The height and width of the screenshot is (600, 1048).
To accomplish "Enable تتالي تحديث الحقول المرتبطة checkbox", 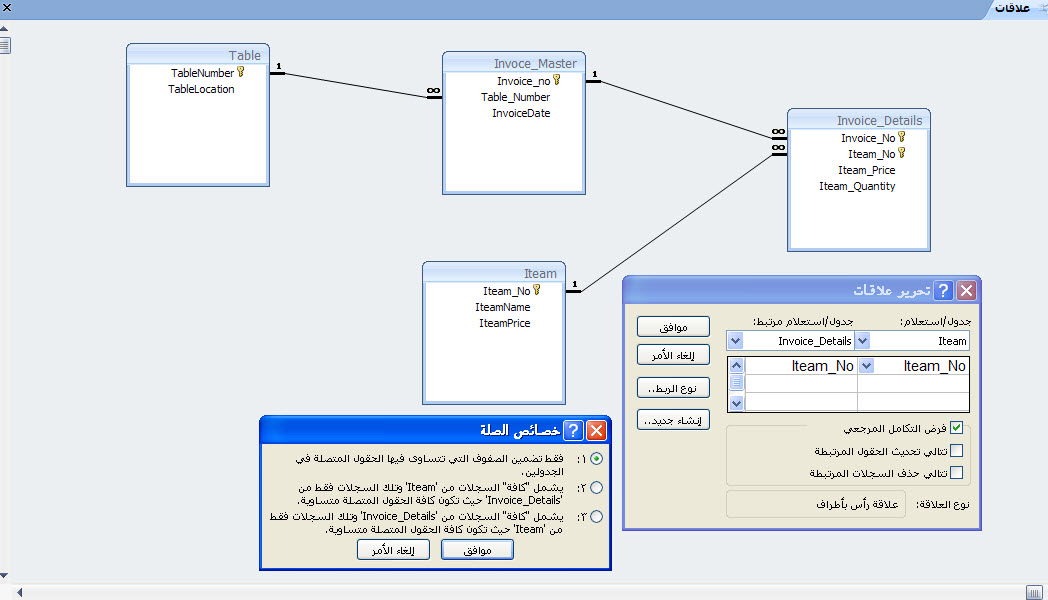I will coord(956,451).
